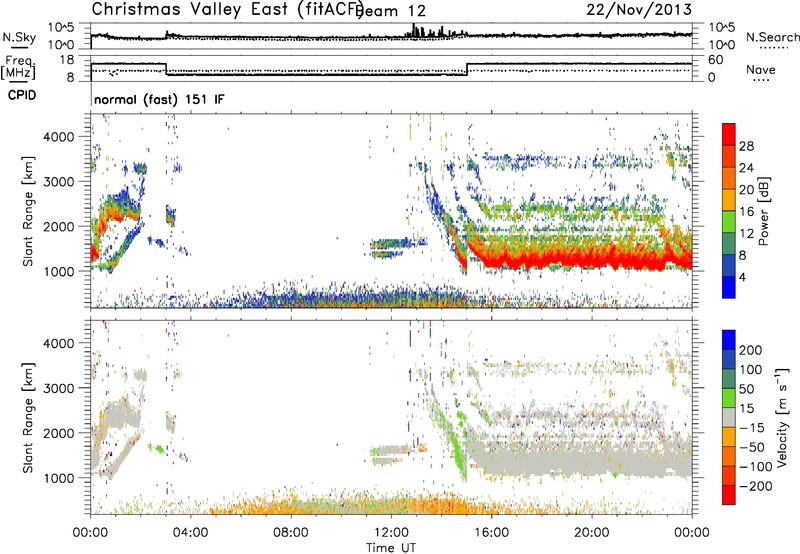Click the '4' power colorbar label
Screen dimensions: 800x554
click(x=743, y=277)
